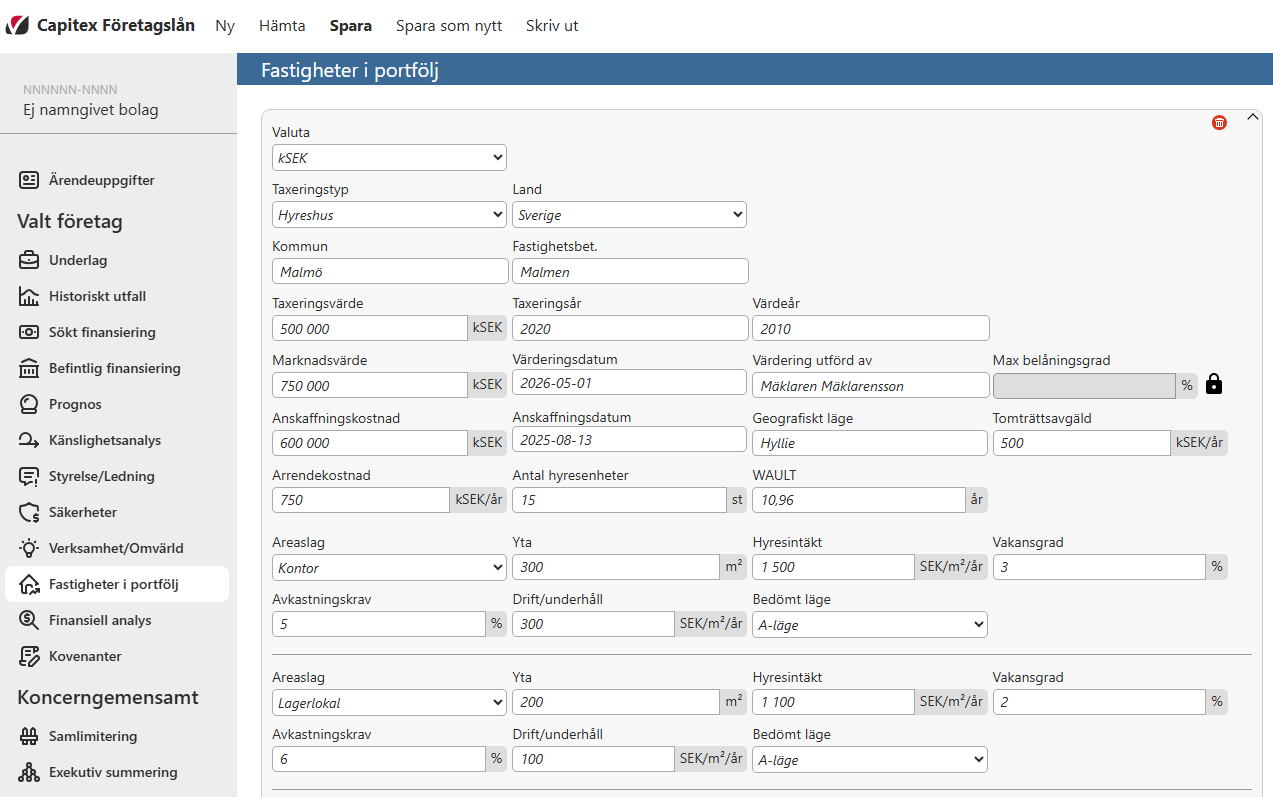Click the Värdering utförd av field
Image resolution: width=1273 pixels, height=797 pixels.
(871, 385)
